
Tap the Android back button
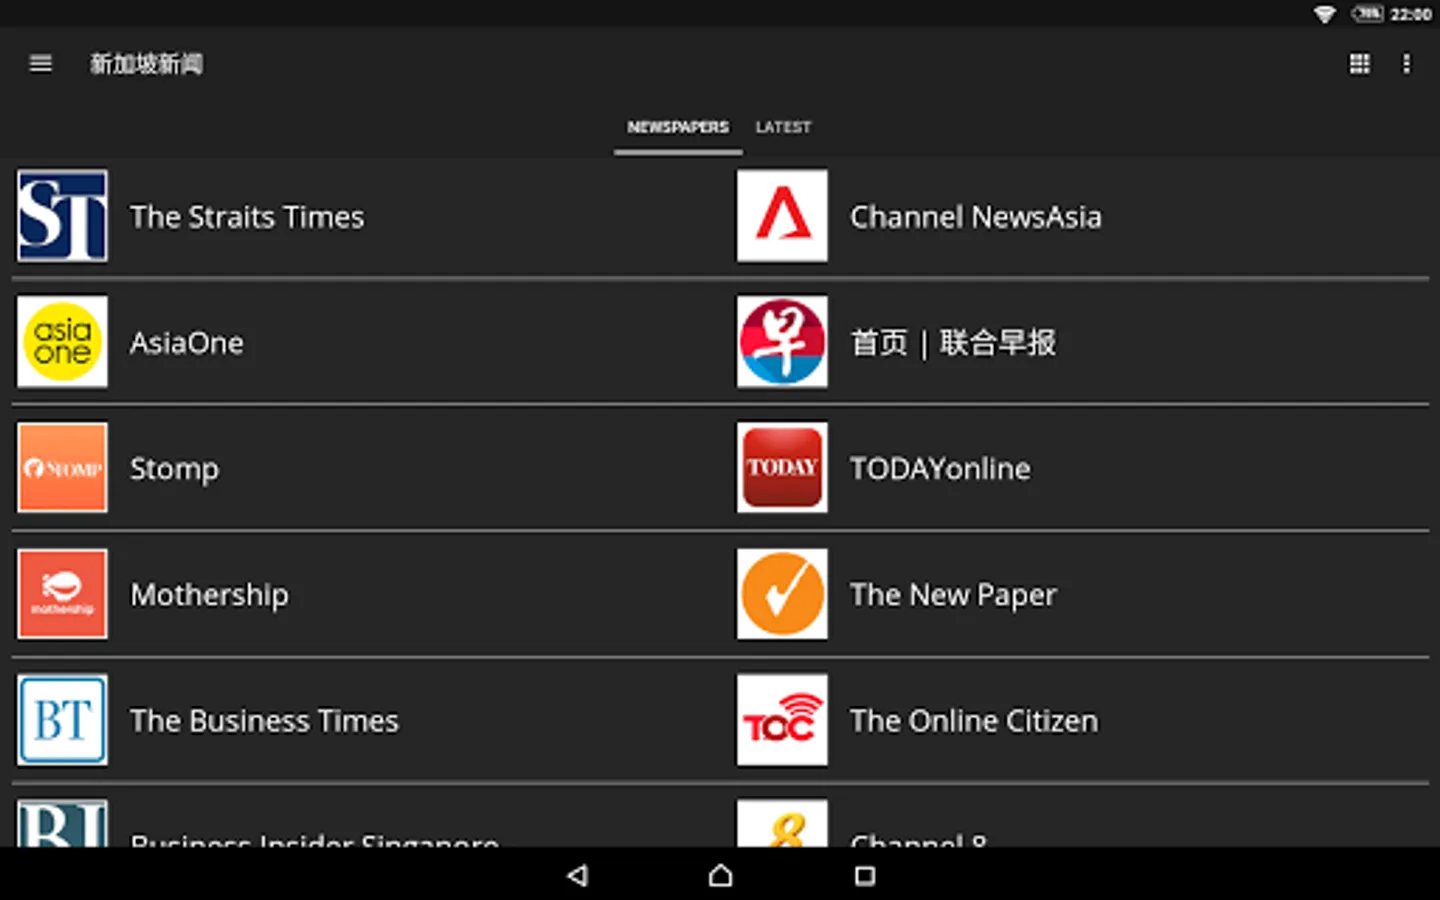click(577, 876)
